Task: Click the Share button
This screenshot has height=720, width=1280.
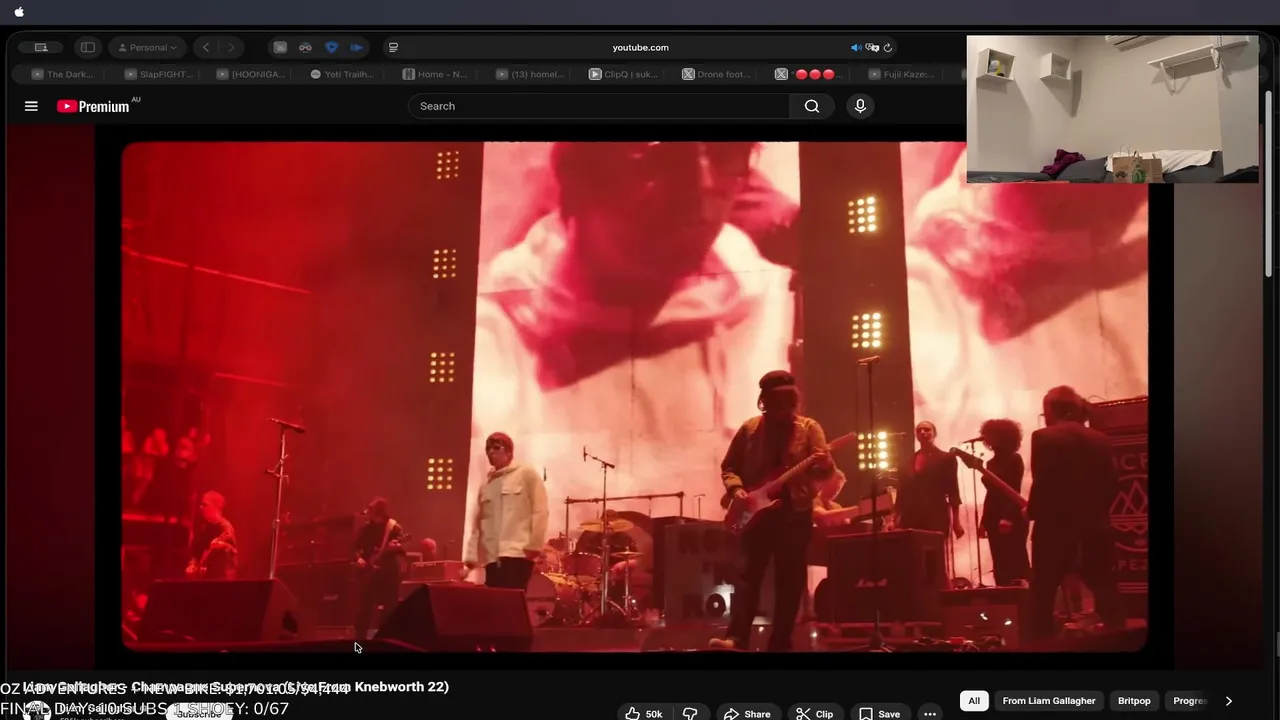Action: (x=747, y=714)
